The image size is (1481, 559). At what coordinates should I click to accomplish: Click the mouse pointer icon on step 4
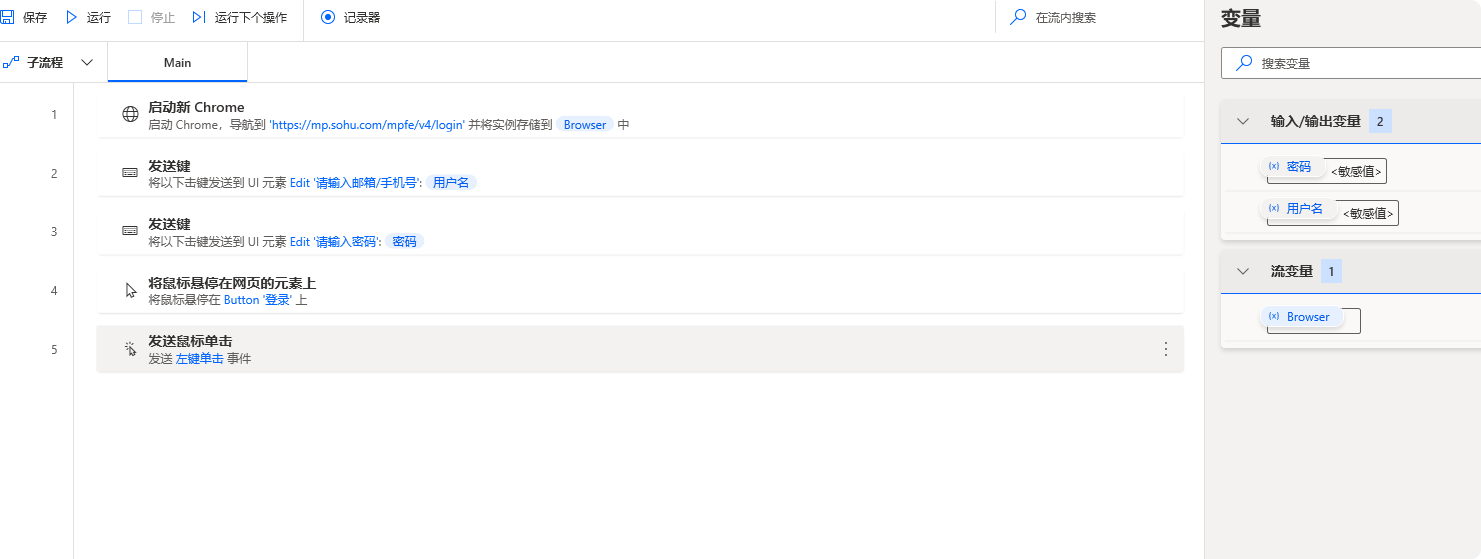pos(130,290)
